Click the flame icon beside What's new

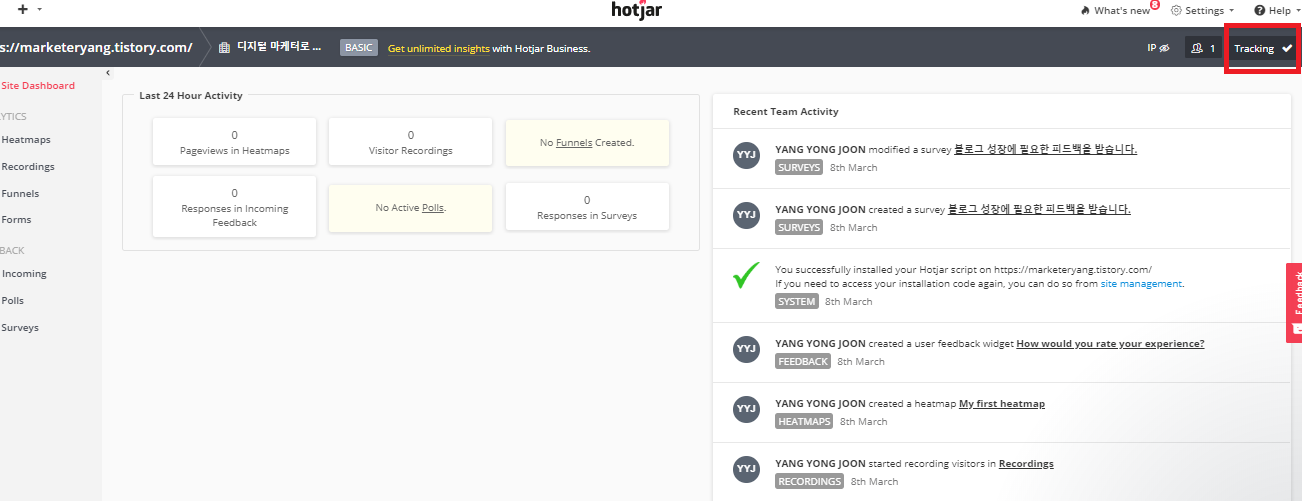(x=1085, y=10)
